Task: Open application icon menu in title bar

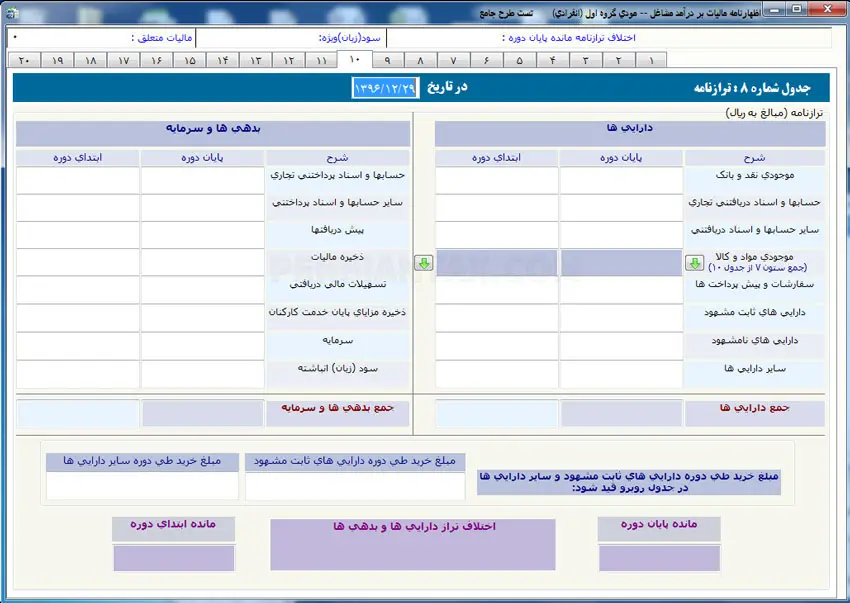Action: [12, 13]
